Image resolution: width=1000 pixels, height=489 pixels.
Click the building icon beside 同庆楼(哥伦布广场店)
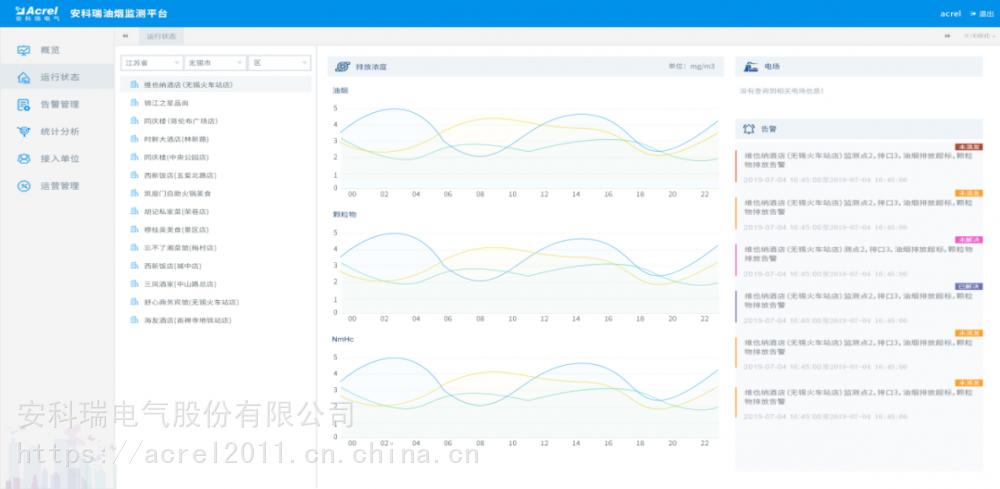click(134, 120)
